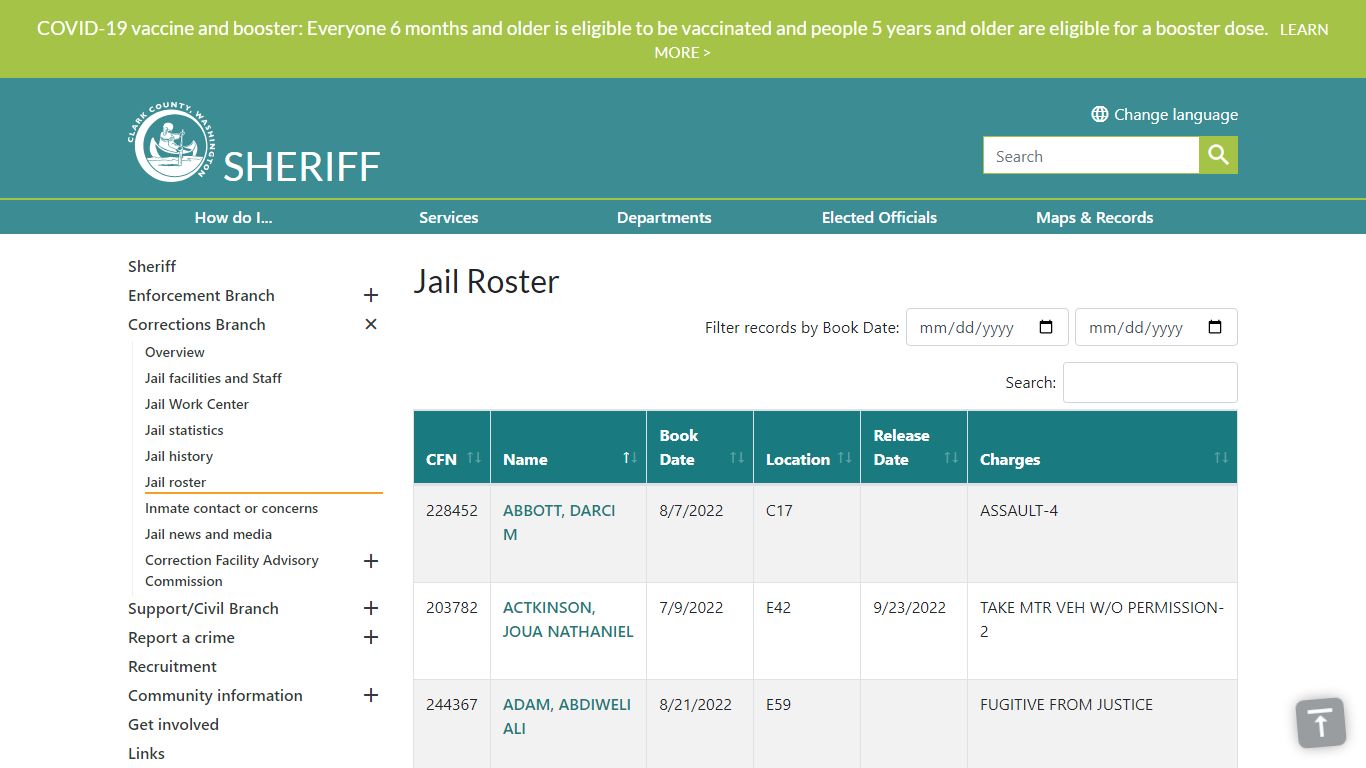Open the Services menu
Screen dimensions: 1366x768
[448, 217]
